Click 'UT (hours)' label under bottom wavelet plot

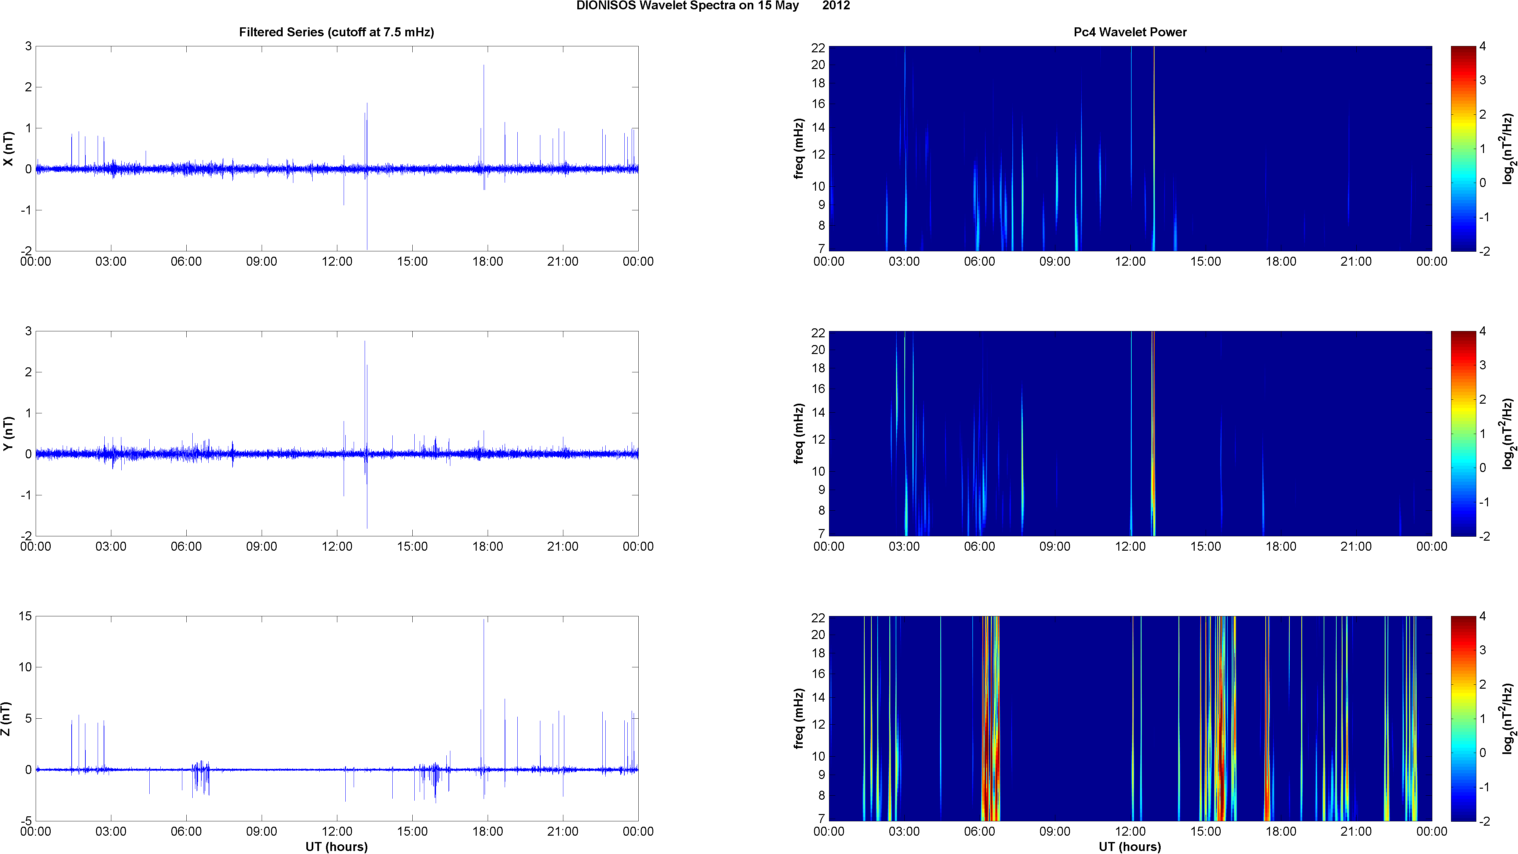point(1130,847)
